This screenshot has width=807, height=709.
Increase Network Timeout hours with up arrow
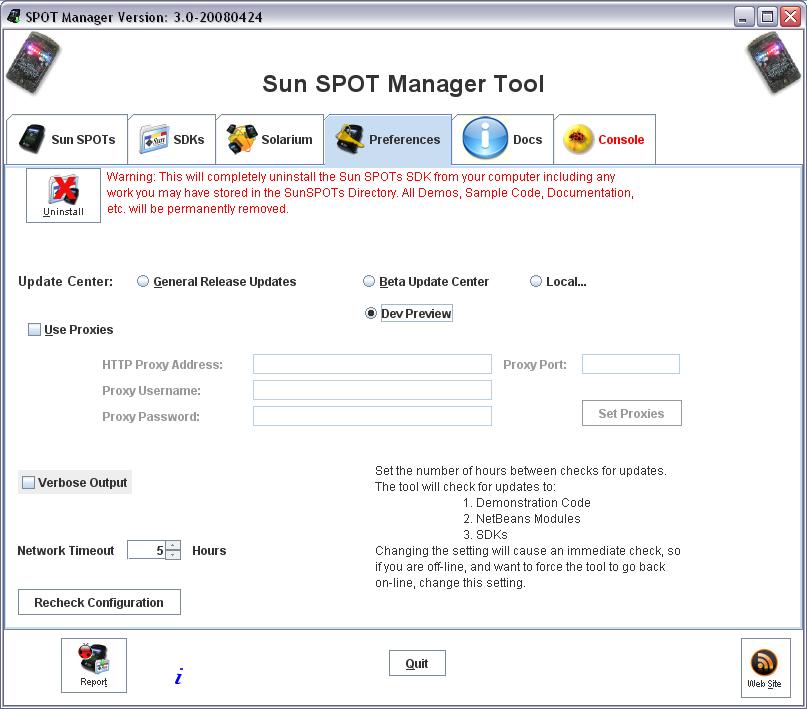173,546
